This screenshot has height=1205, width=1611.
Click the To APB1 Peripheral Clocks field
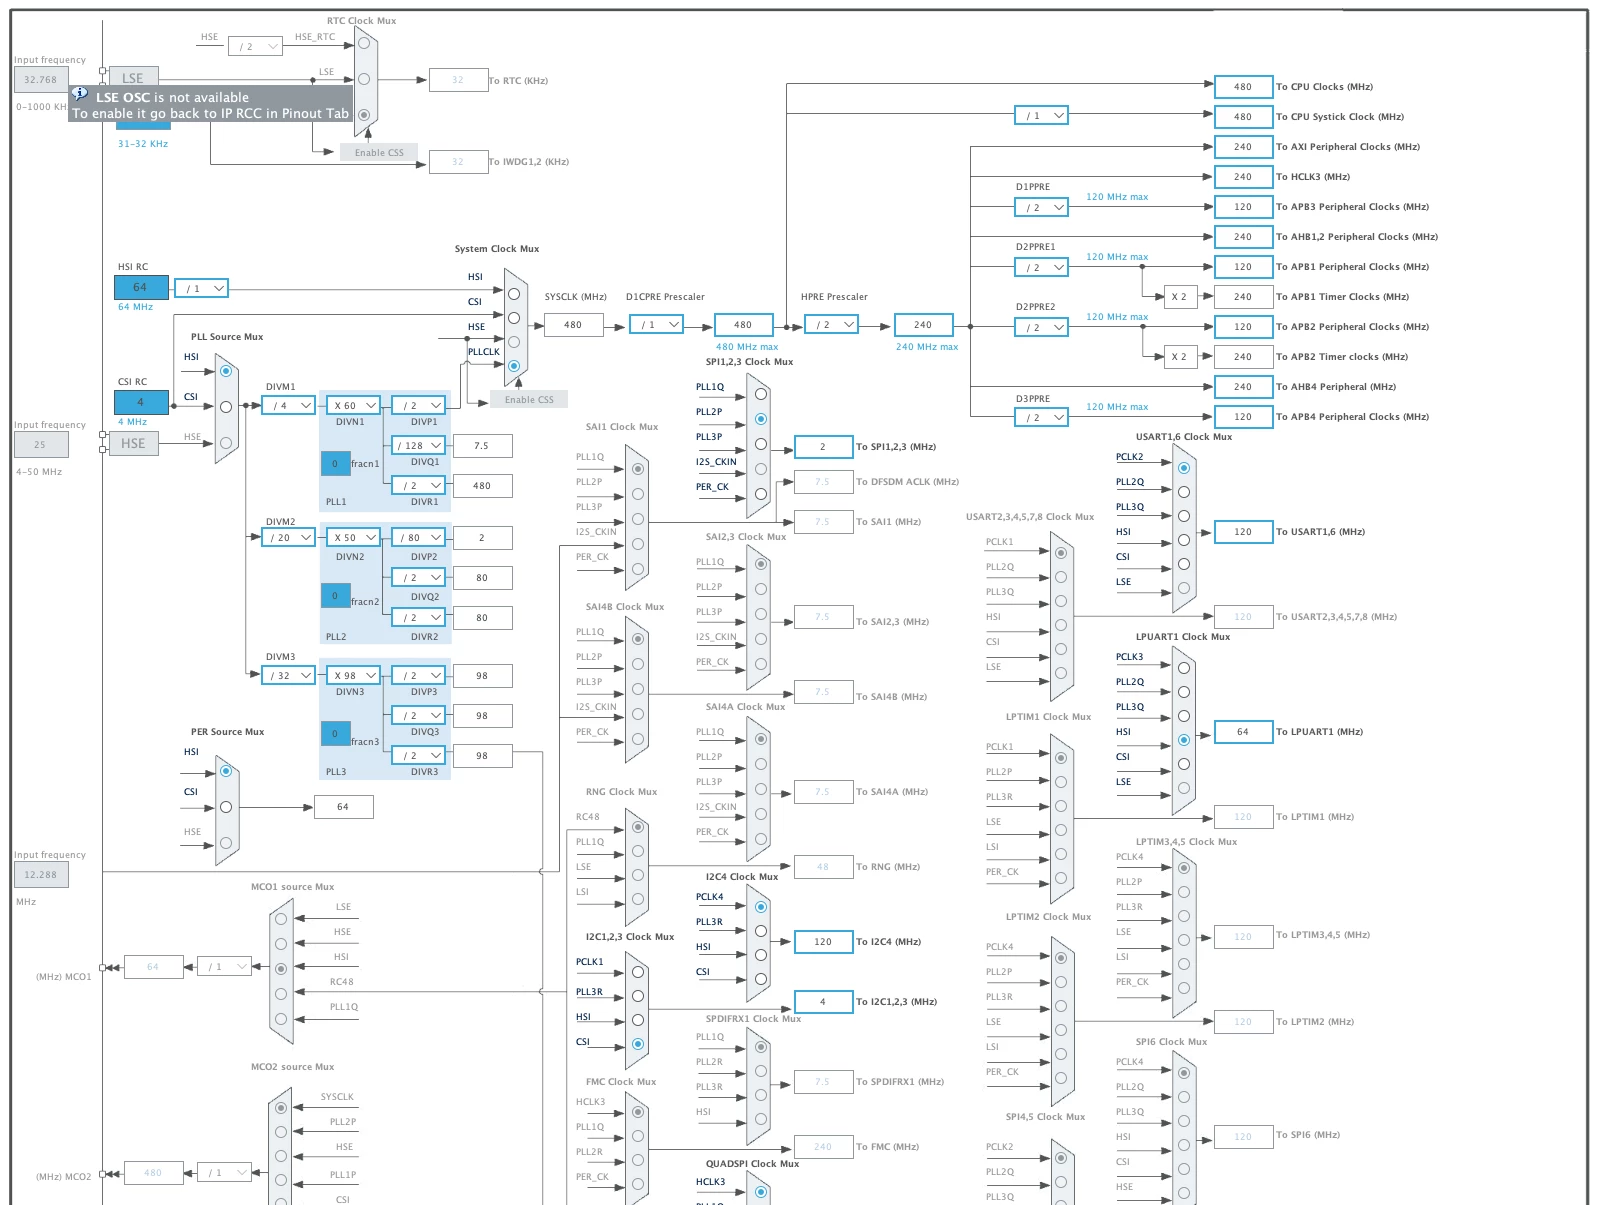tap(1243, 266)
